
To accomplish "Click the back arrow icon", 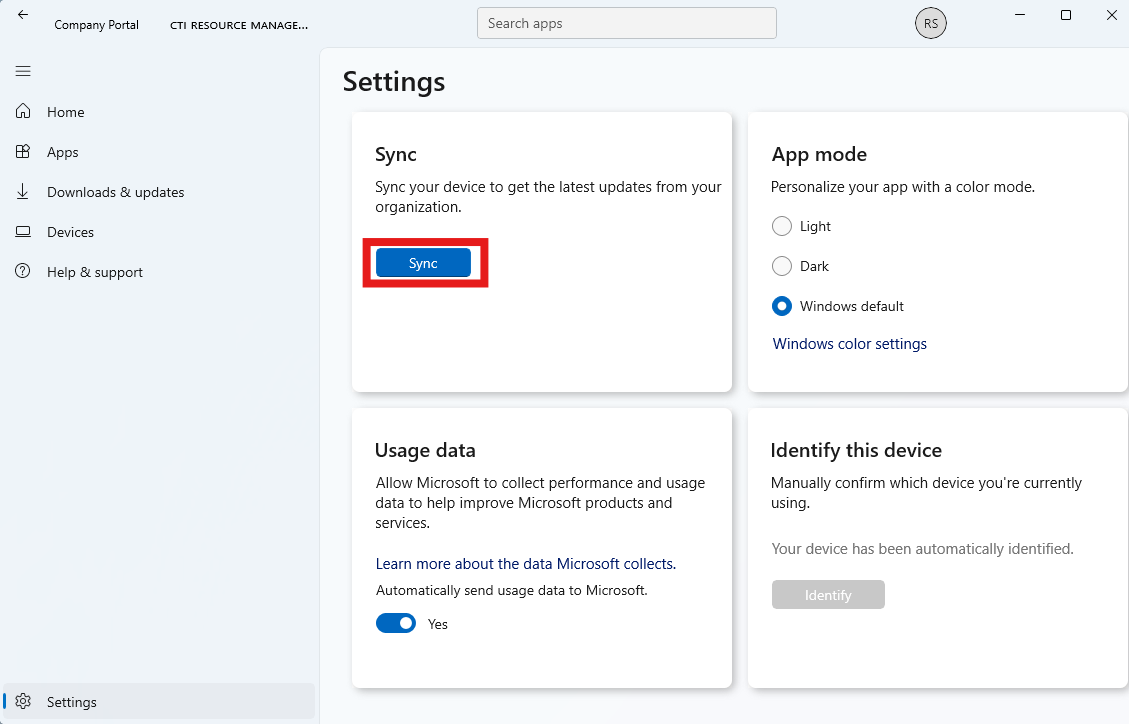I will [23, 15].
